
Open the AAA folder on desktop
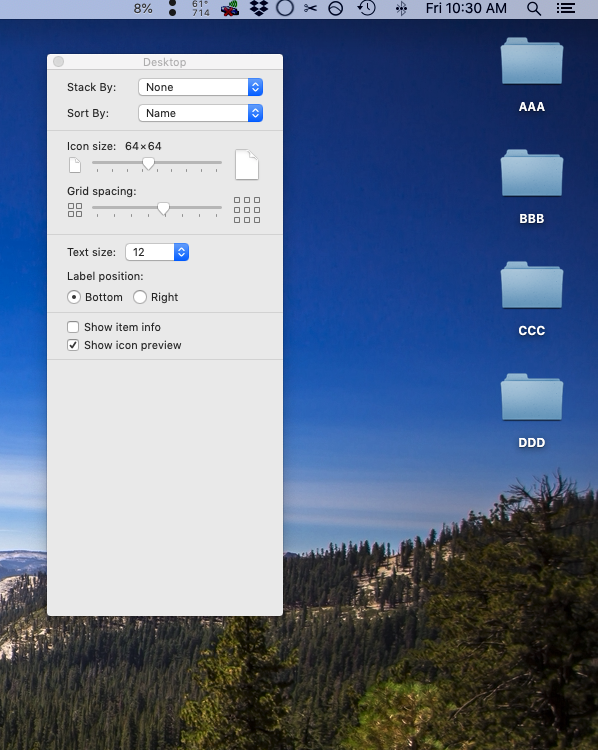(x=532, y=61)
